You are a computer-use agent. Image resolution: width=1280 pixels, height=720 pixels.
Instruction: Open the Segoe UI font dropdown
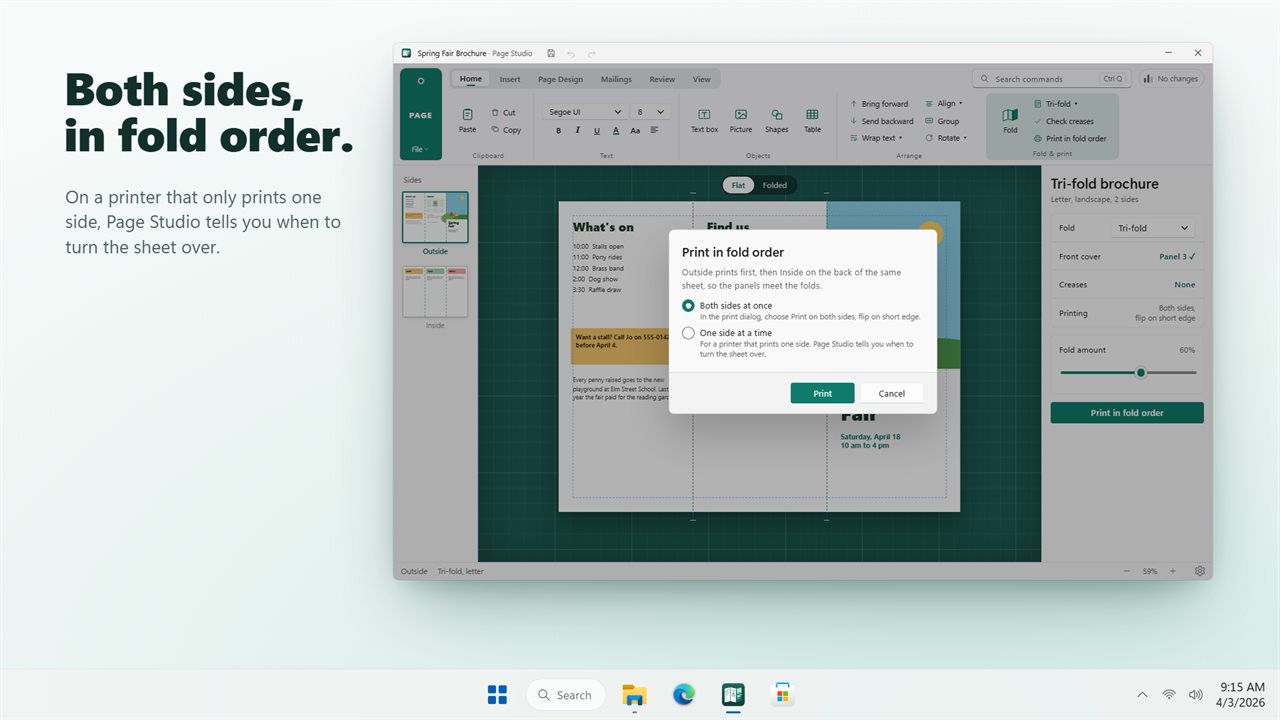coord(586,112)
